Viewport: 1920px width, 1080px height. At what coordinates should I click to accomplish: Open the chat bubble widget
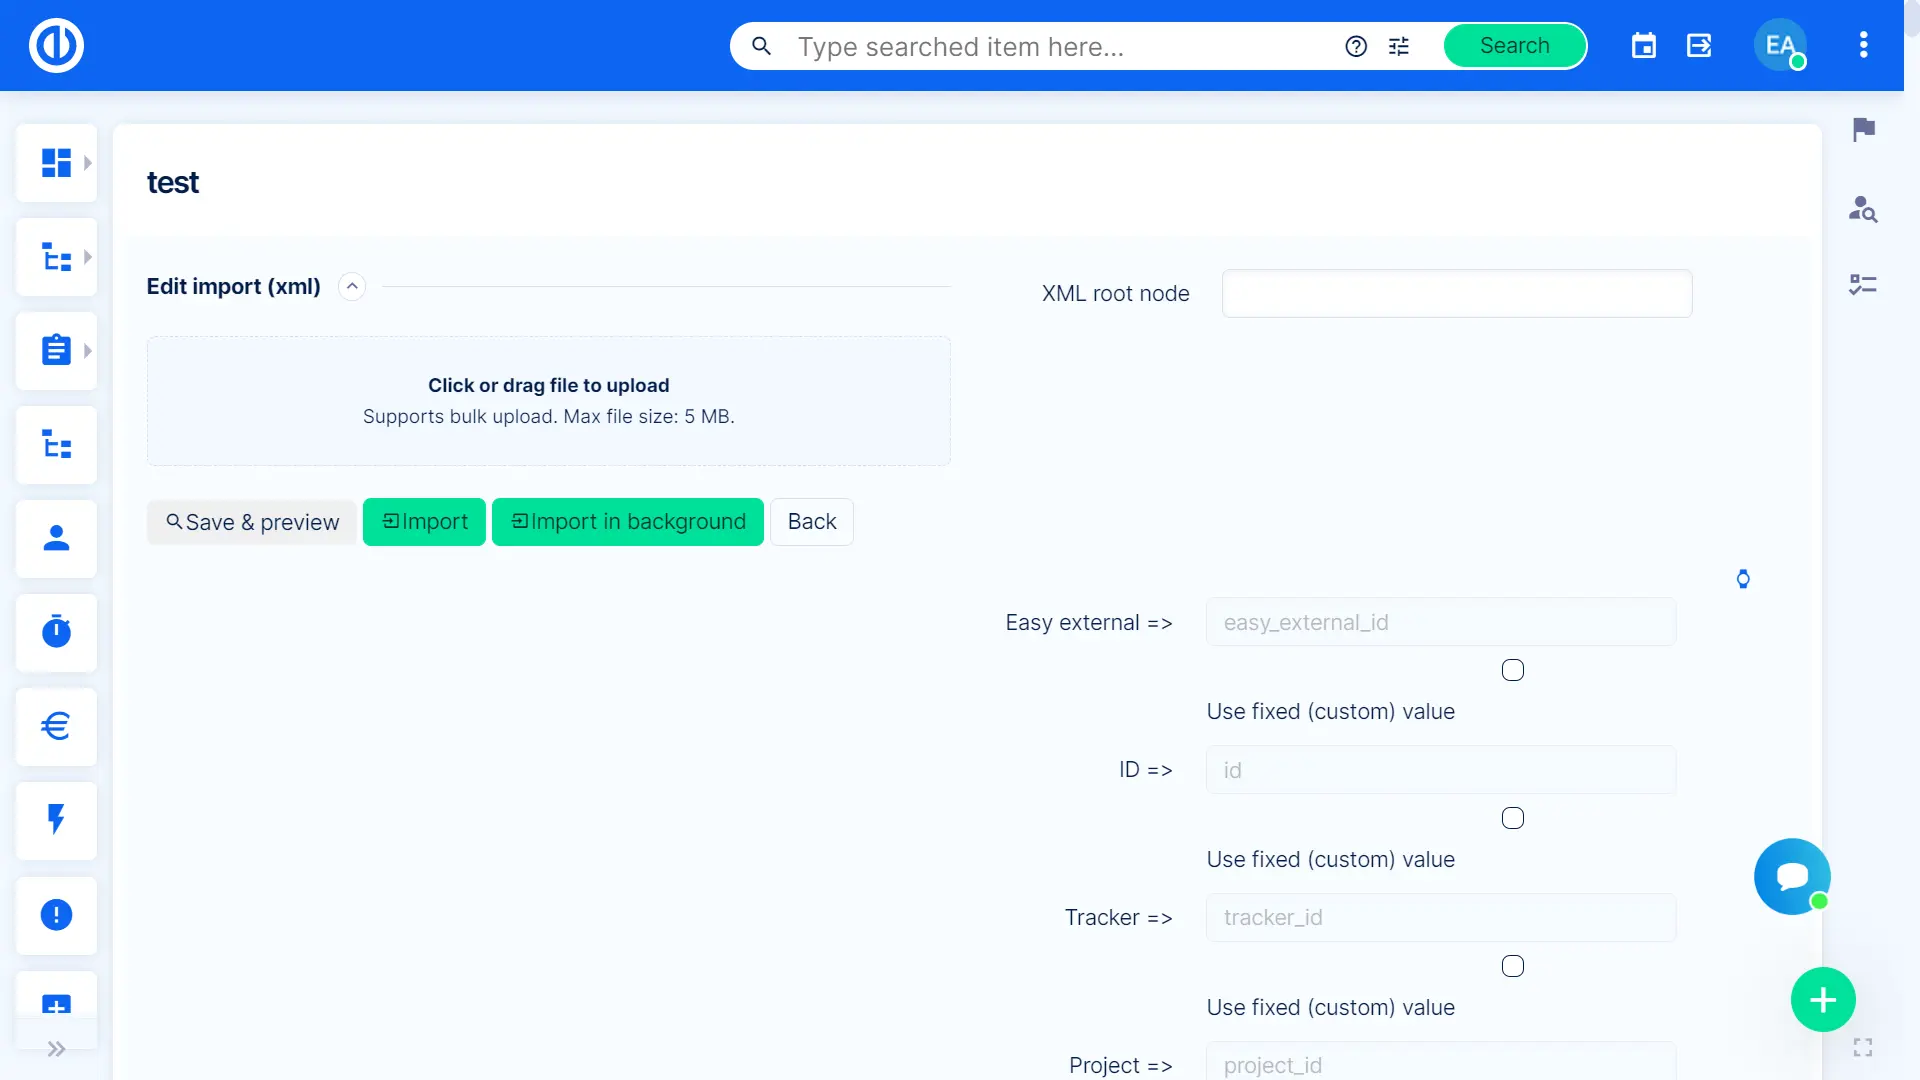tap(1792, 876)
